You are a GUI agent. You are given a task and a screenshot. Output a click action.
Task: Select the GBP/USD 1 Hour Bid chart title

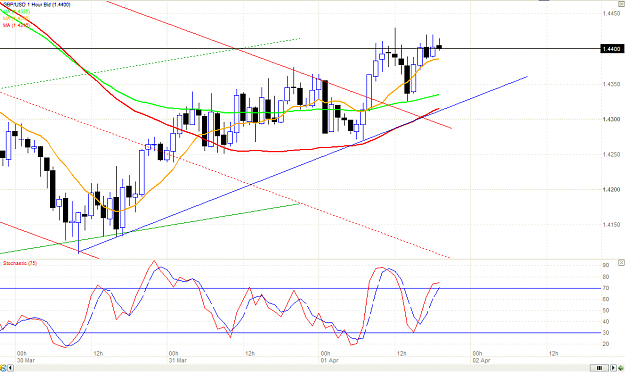[x=37, y=5]
